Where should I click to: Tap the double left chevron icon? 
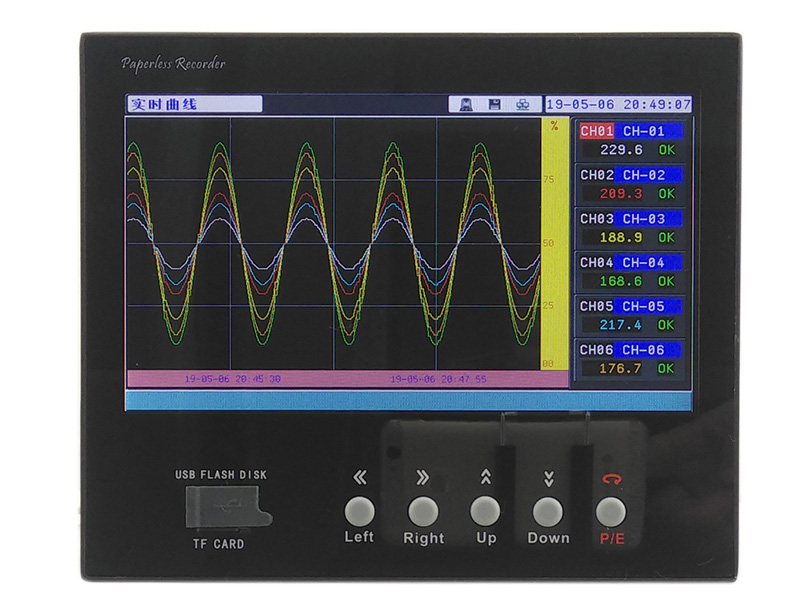[360, 478]
